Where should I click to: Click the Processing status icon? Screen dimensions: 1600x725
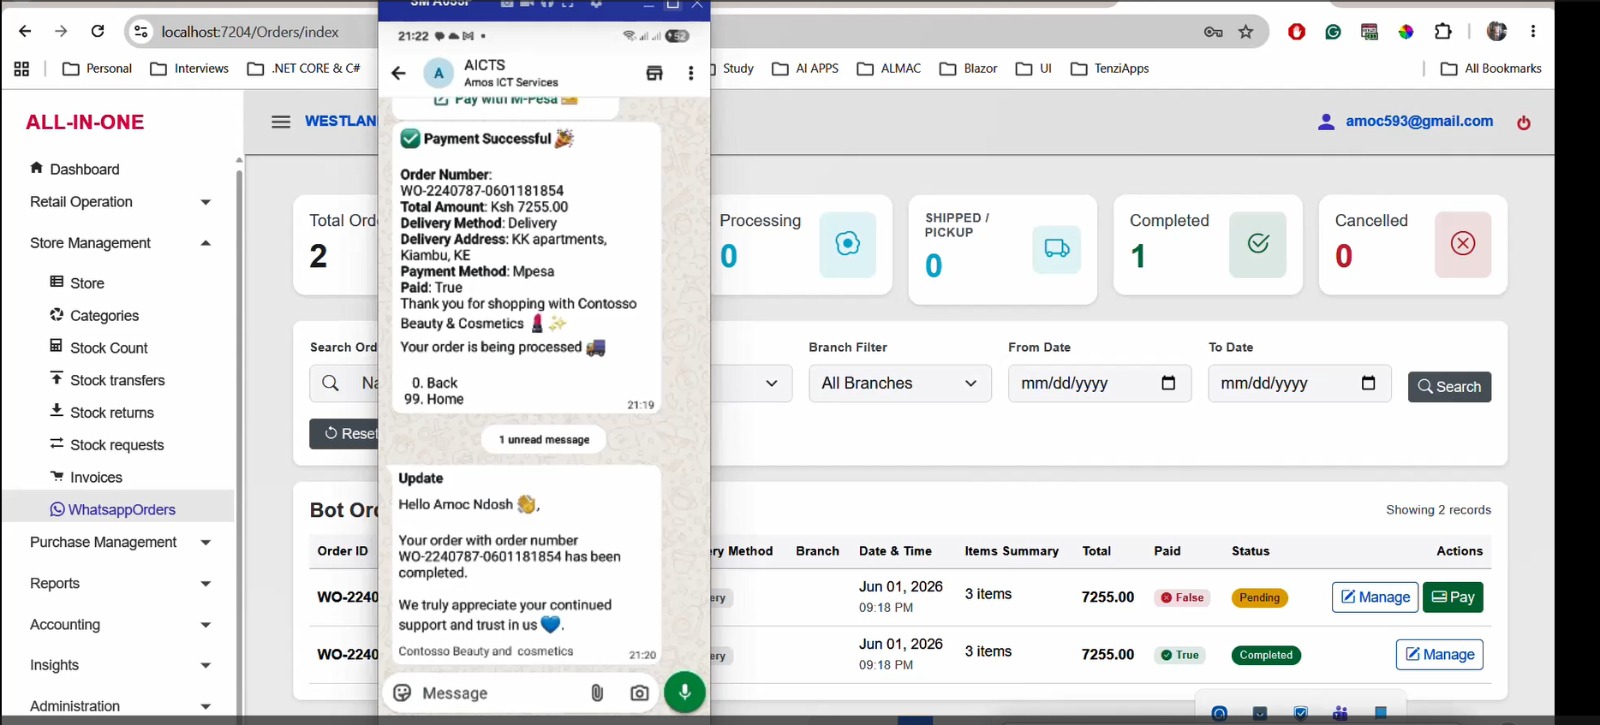click(x=848, y=244)
